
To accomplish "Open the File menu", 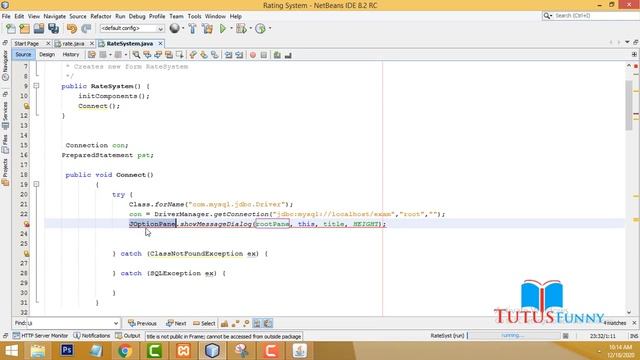I will click(x=6, y=16).
